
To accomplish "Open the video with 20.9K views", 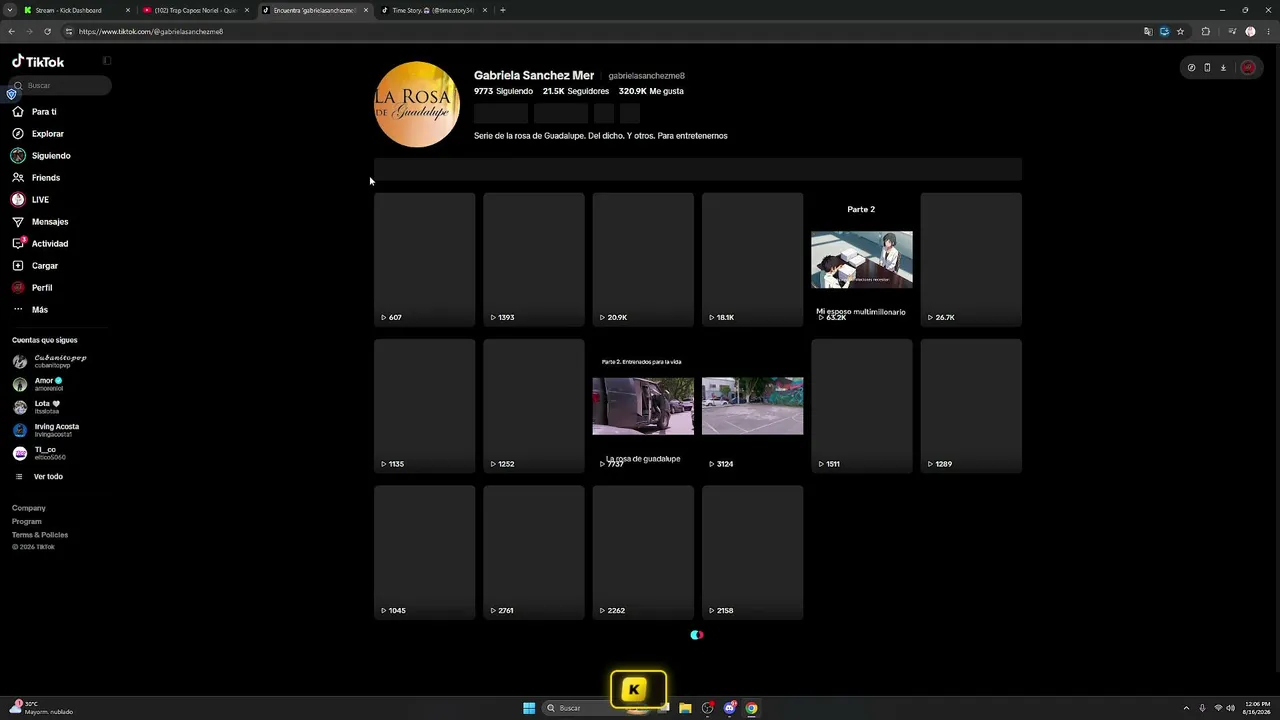I will pyautogui.click(x=643, y=260).
